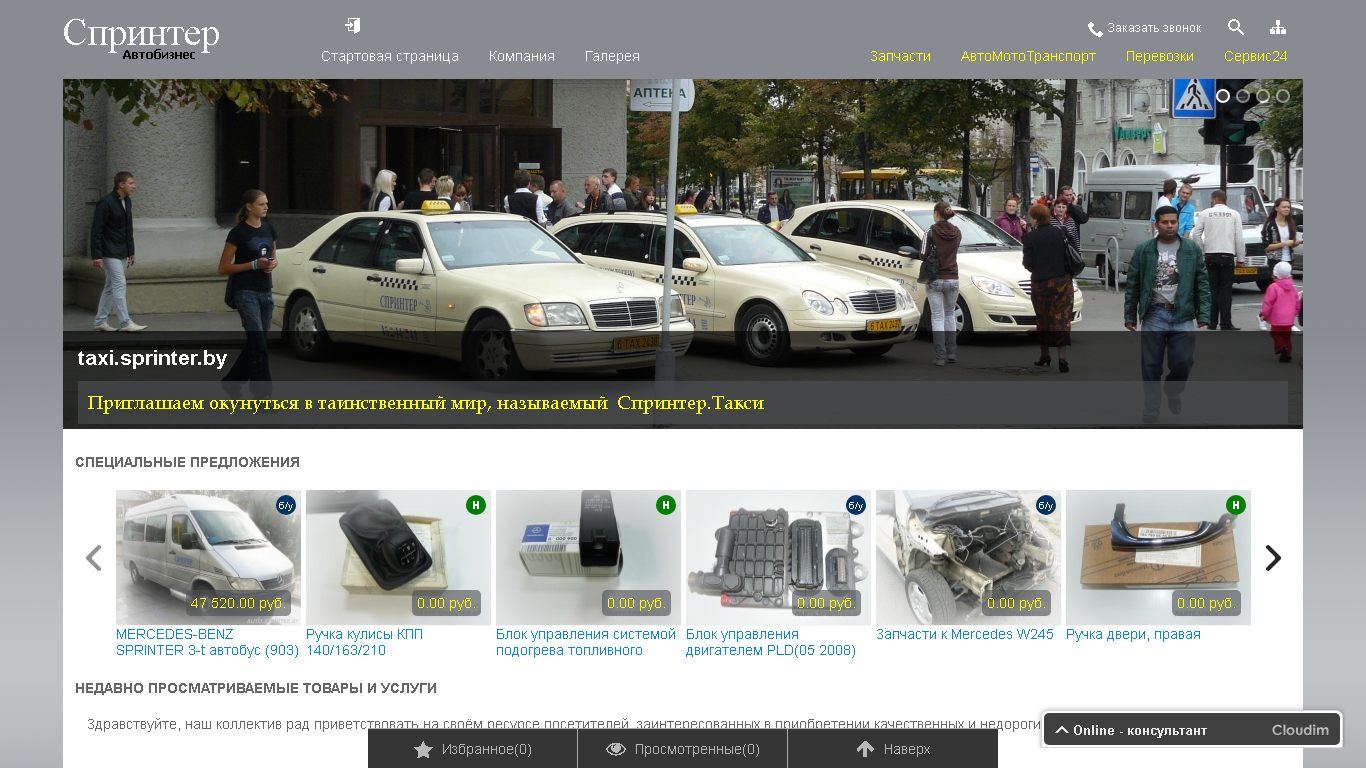Click the Просмотренные(0) bottom bar button

(x=683, y=749)
